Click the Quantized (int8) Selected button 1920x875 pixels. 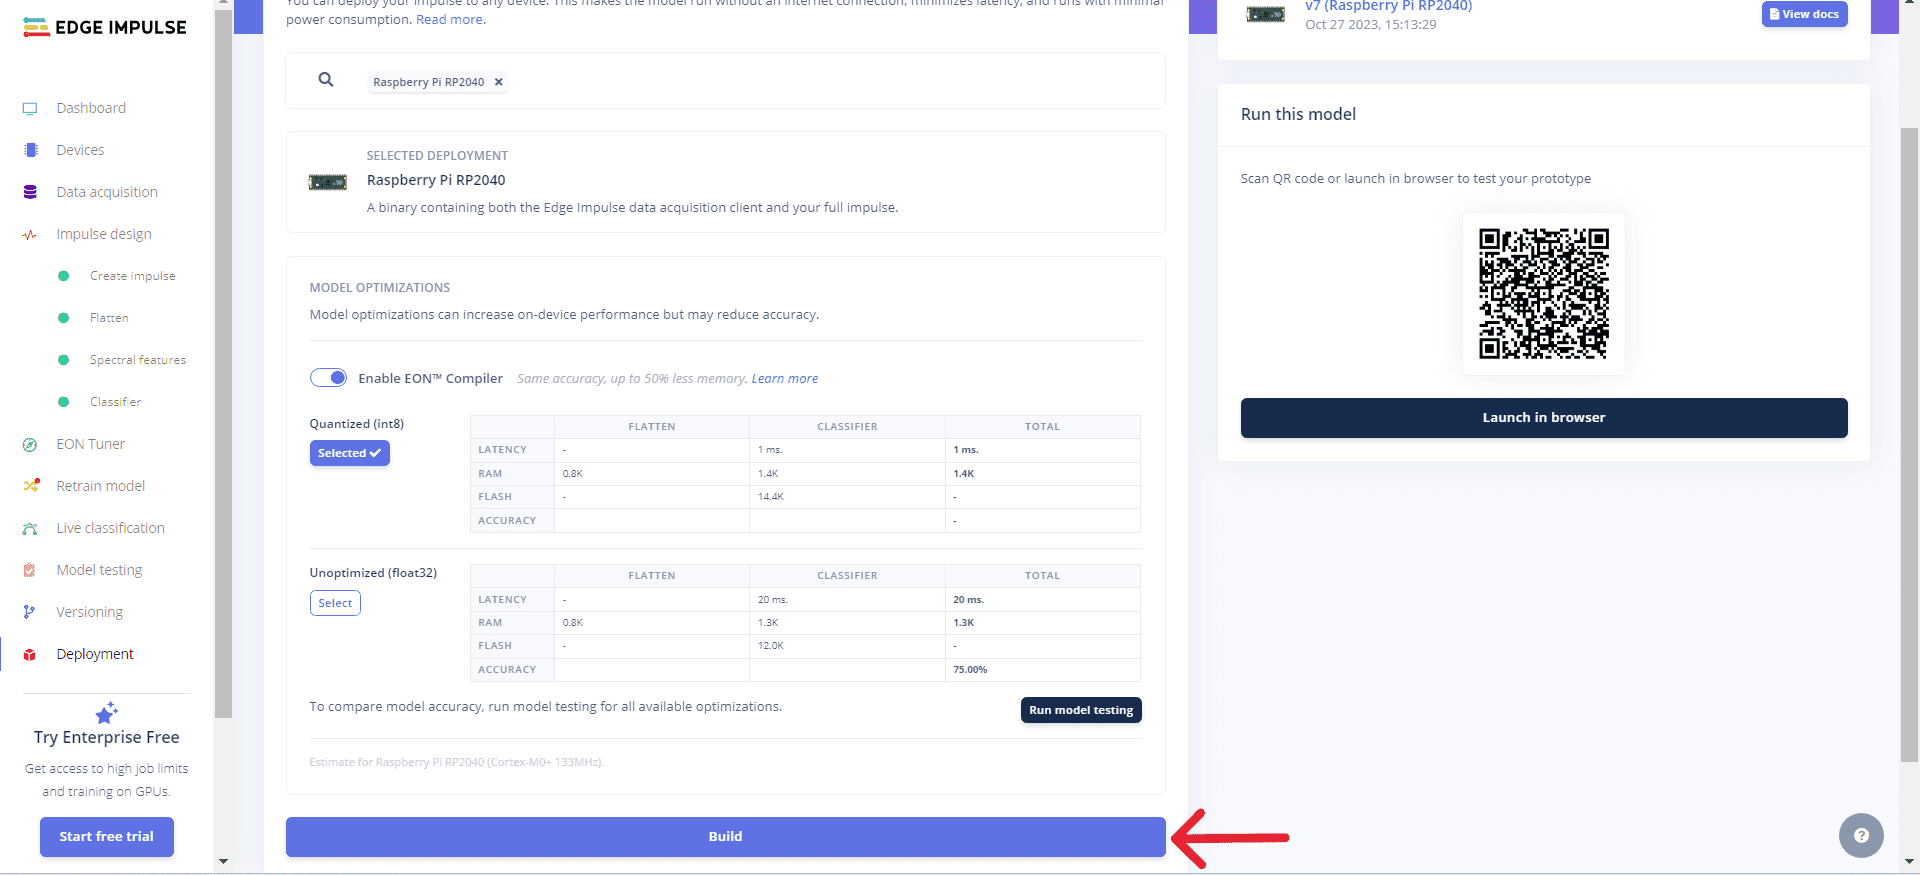349,453
